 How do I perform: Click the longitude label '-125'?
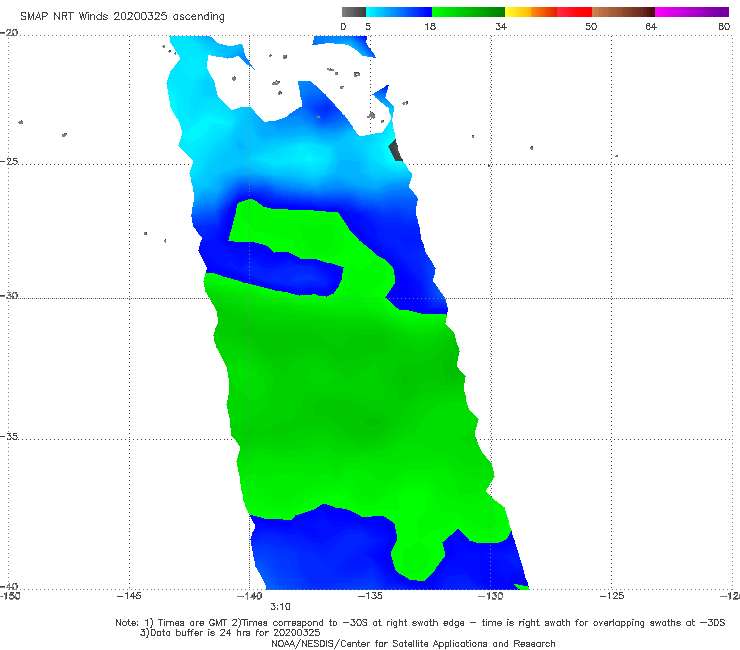click(612, 596)
